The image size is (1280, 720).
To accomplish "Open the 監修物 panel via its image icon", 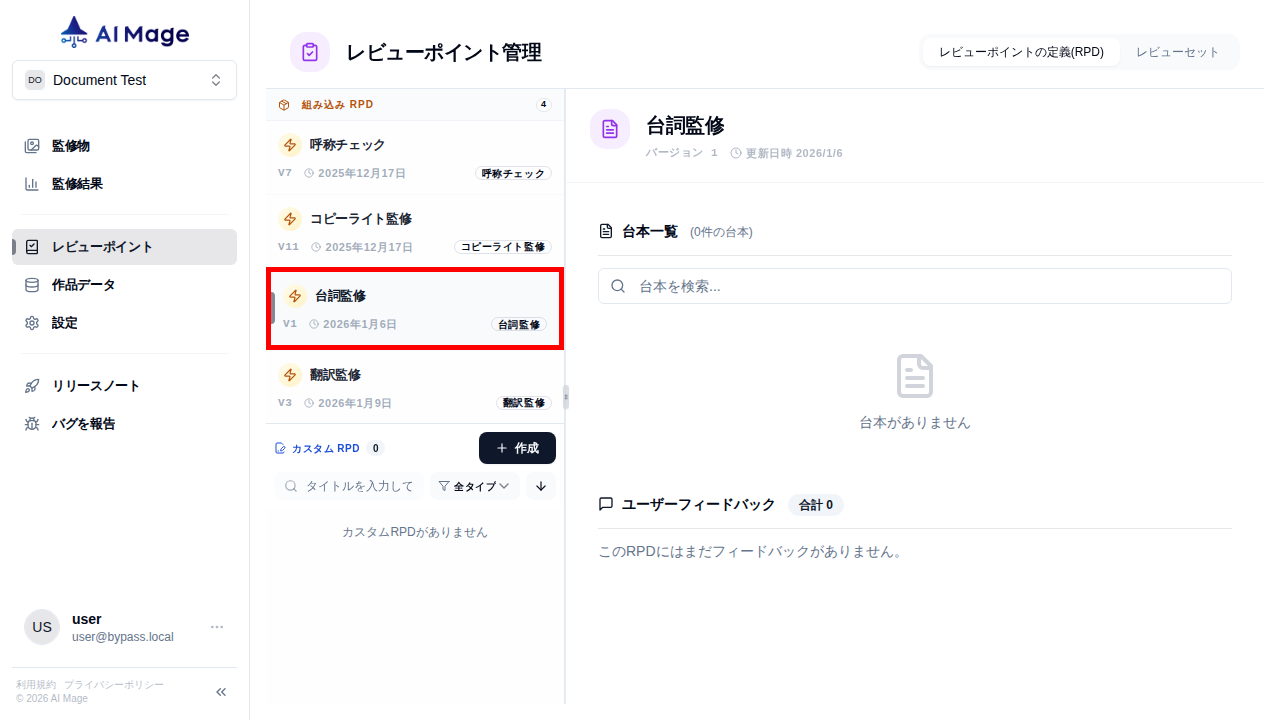I will click(x=31, y=145).
